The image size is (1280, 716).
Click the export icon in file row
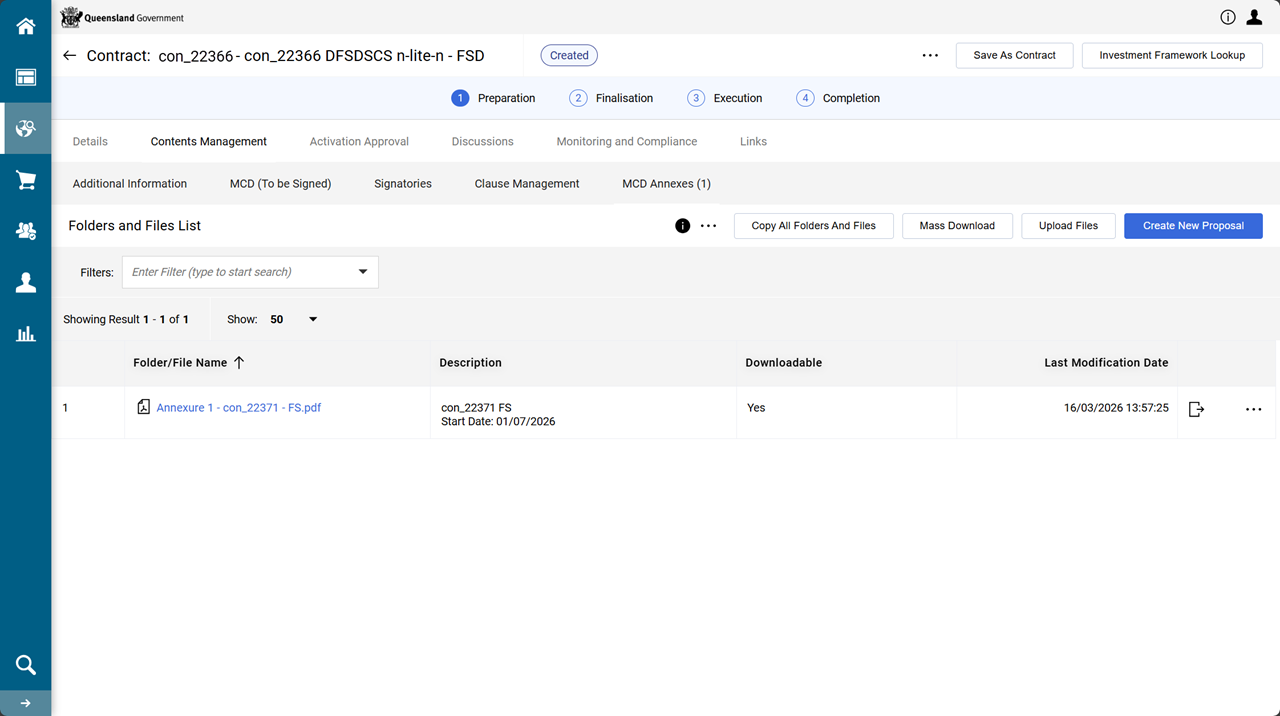click(x=1196, y=409)
